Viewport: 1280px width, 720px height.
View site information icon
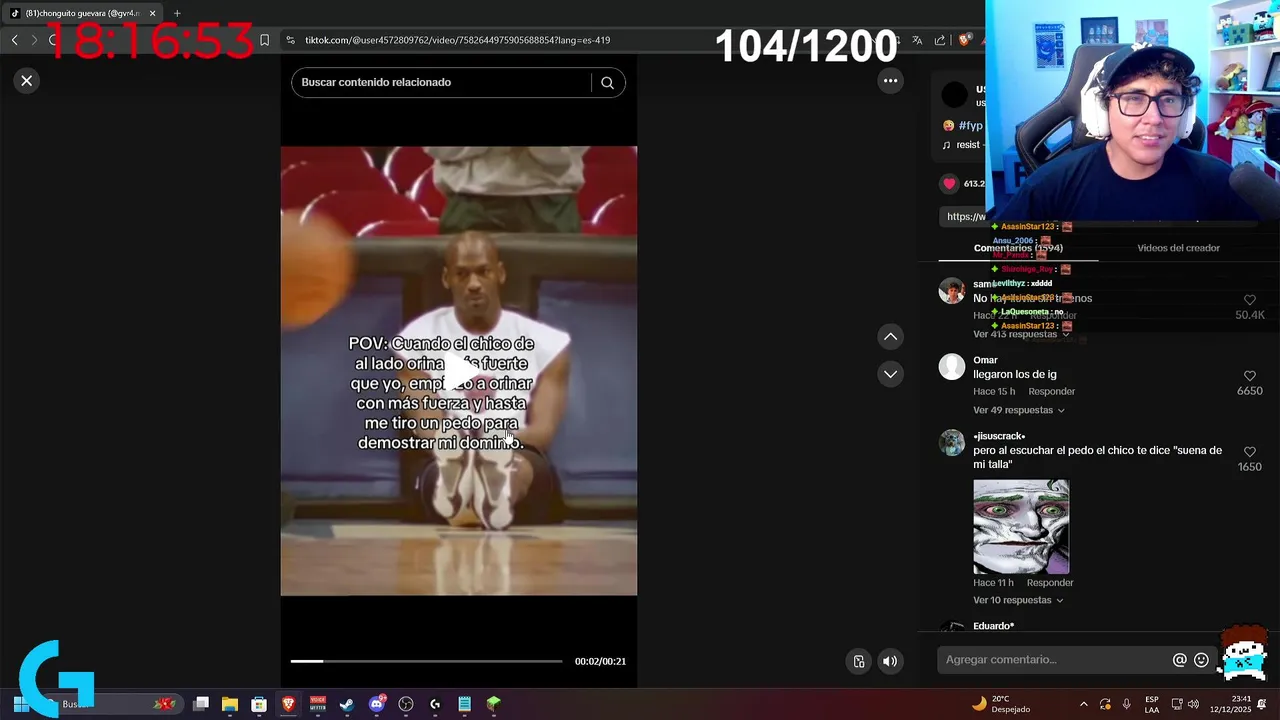290,40
